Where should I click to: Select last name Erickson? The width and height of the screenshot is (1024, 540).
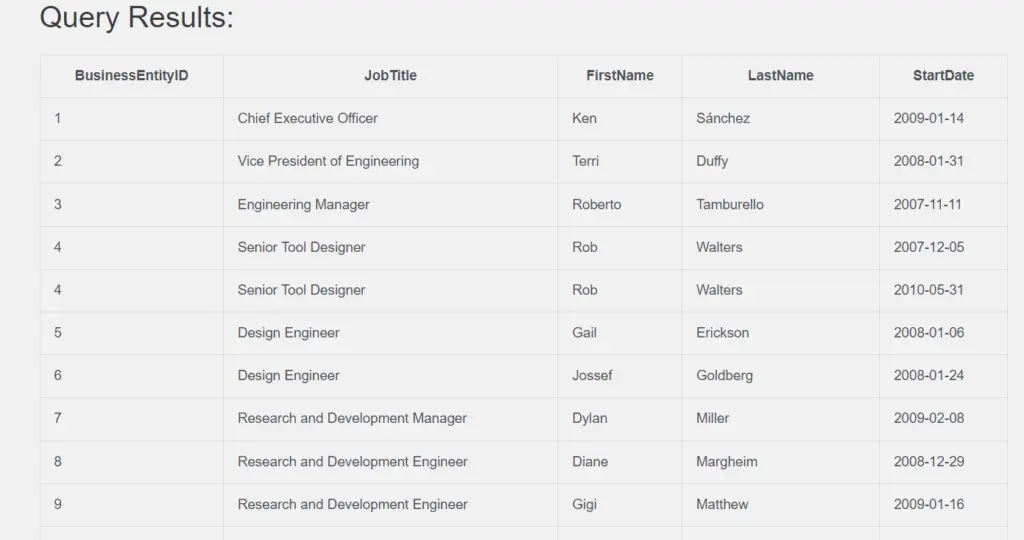pyautogui.click(x=722, y=332)
